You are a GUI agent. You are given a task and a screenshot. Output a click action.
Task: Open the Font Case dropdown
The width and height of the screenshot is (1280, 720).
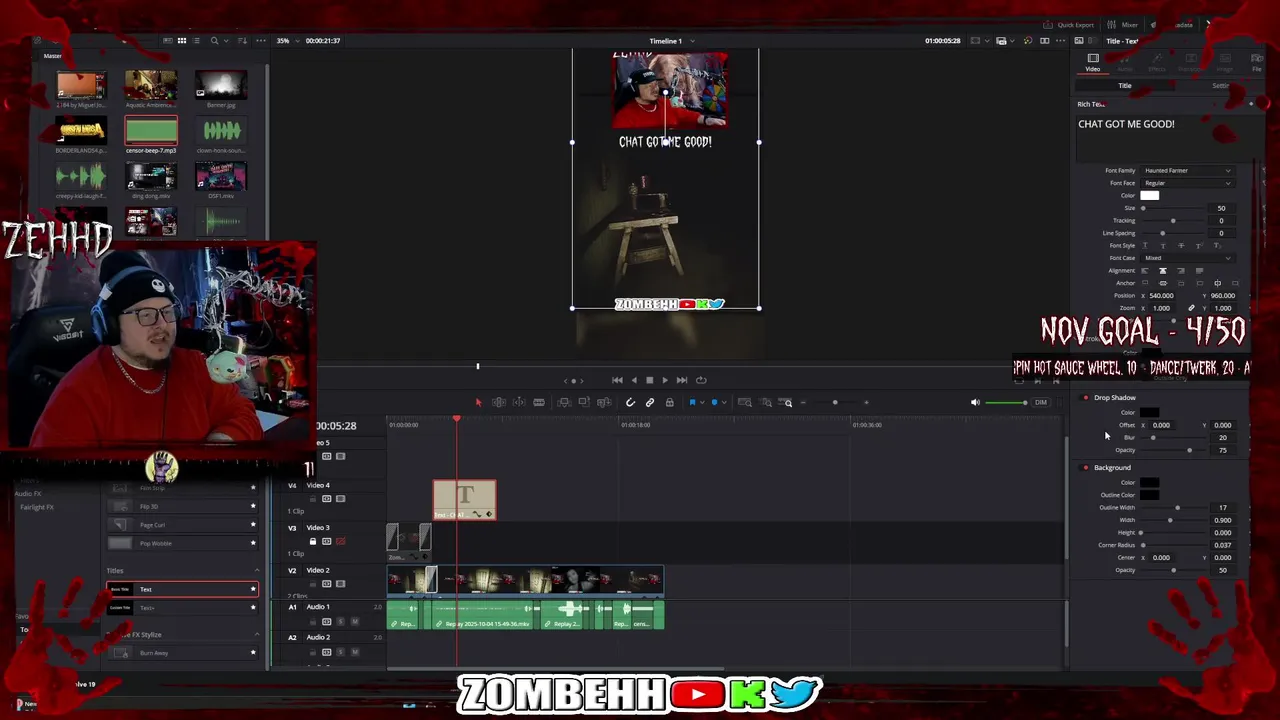(x=1187, y=258)
